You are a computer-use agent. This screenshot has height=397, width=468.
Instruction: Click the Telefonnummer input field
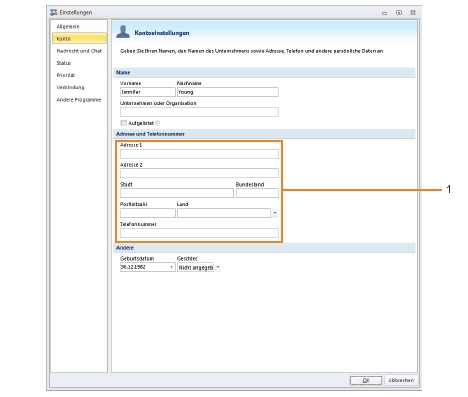tap(199, 233)
